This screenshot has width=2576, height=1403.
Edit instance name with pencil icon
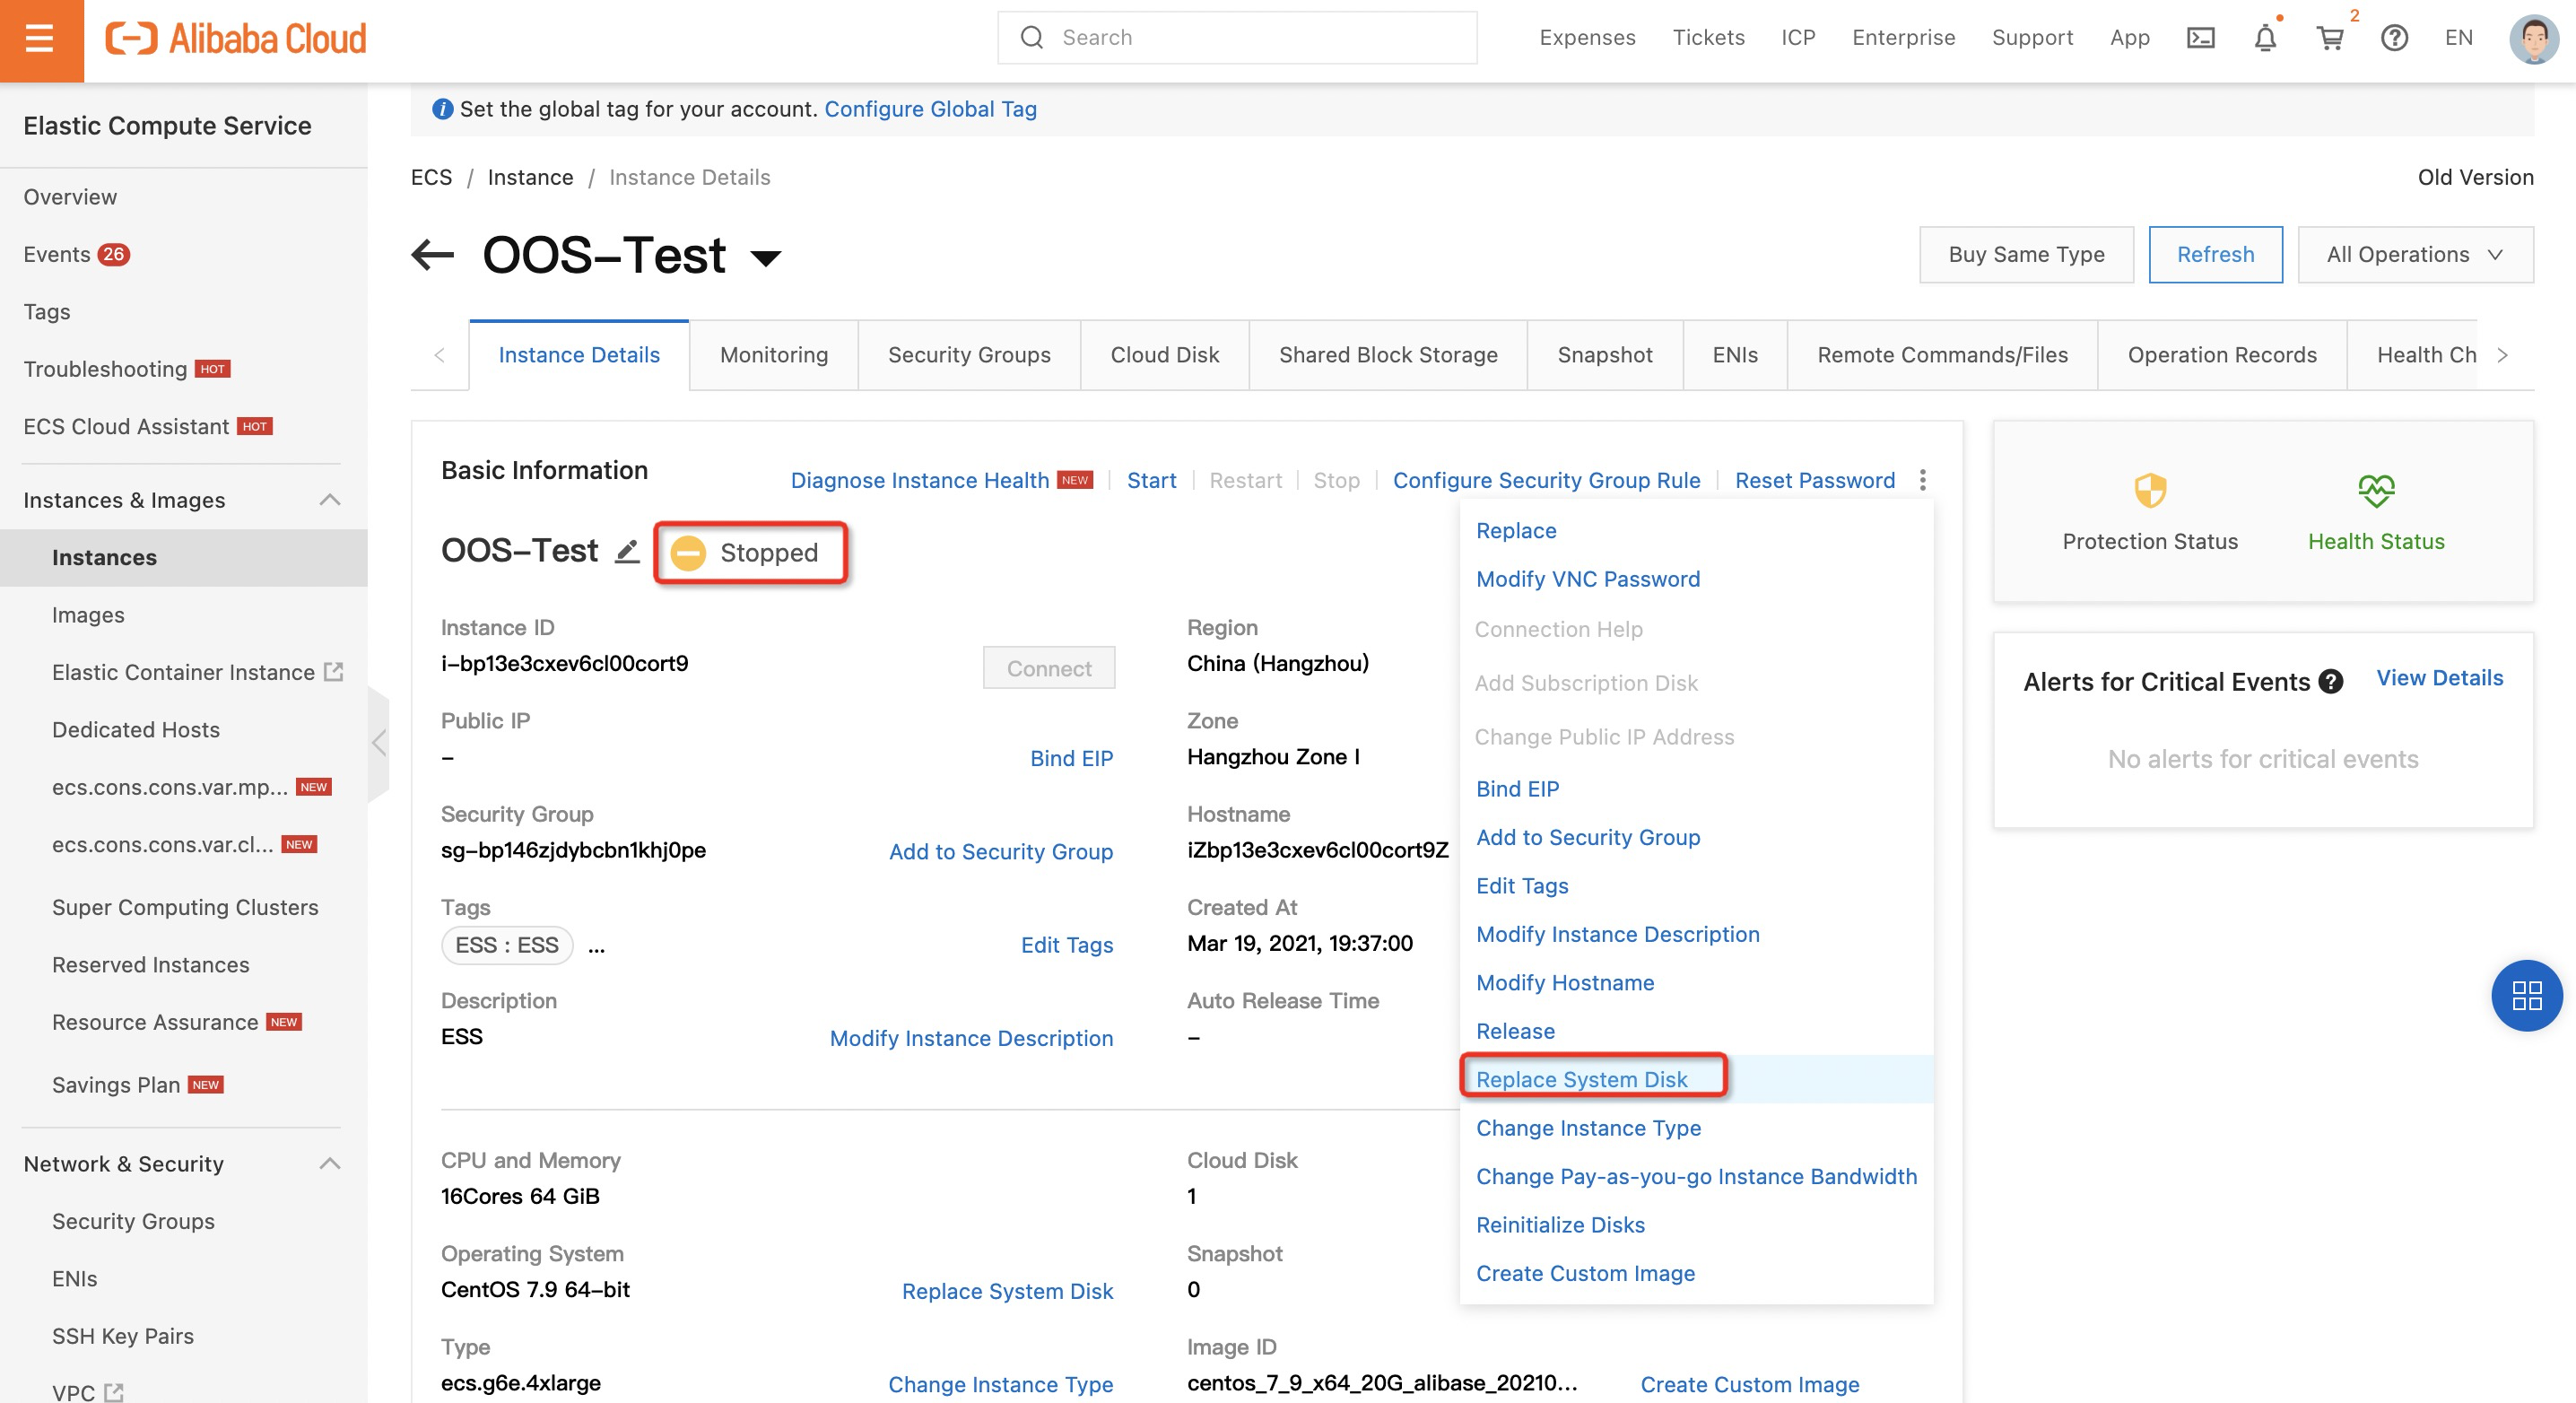(627, 551)
